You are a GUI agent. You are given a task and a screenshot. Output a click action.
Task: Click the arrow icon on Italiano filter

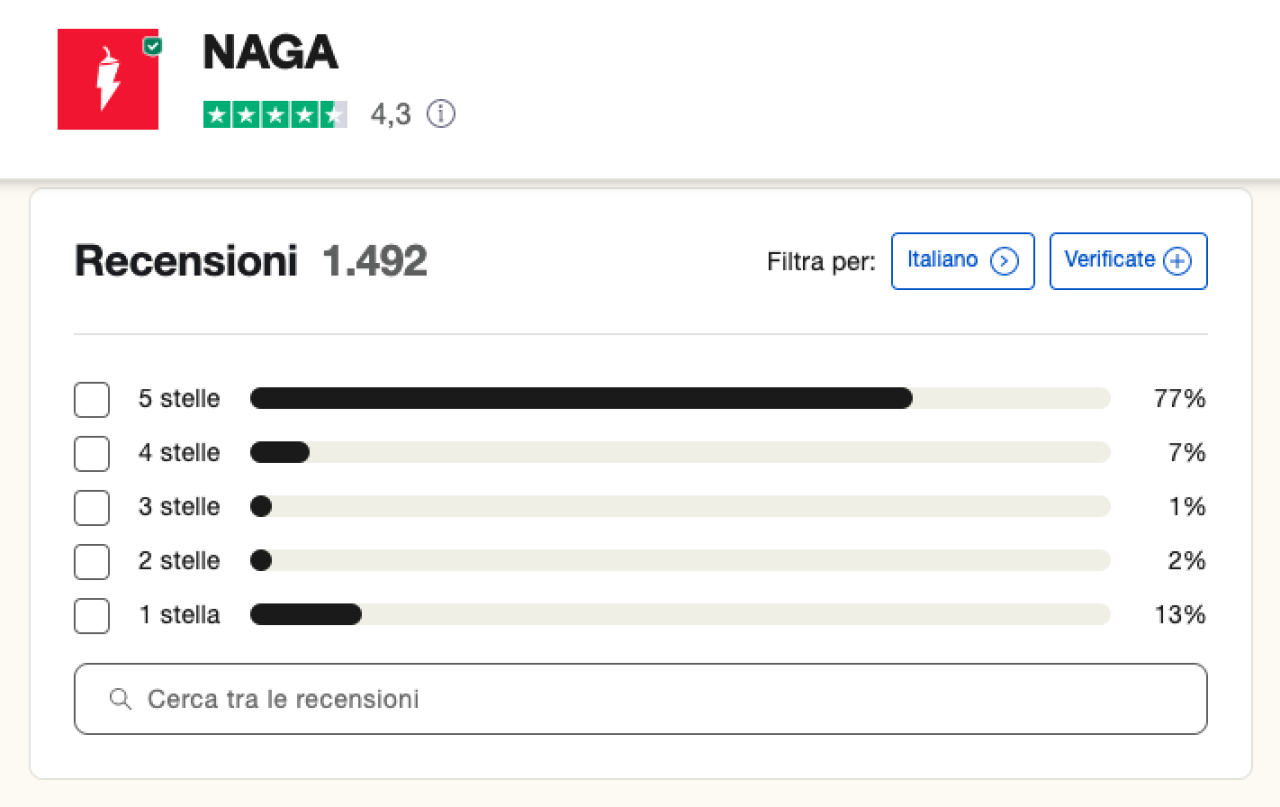click(1003, 261)
